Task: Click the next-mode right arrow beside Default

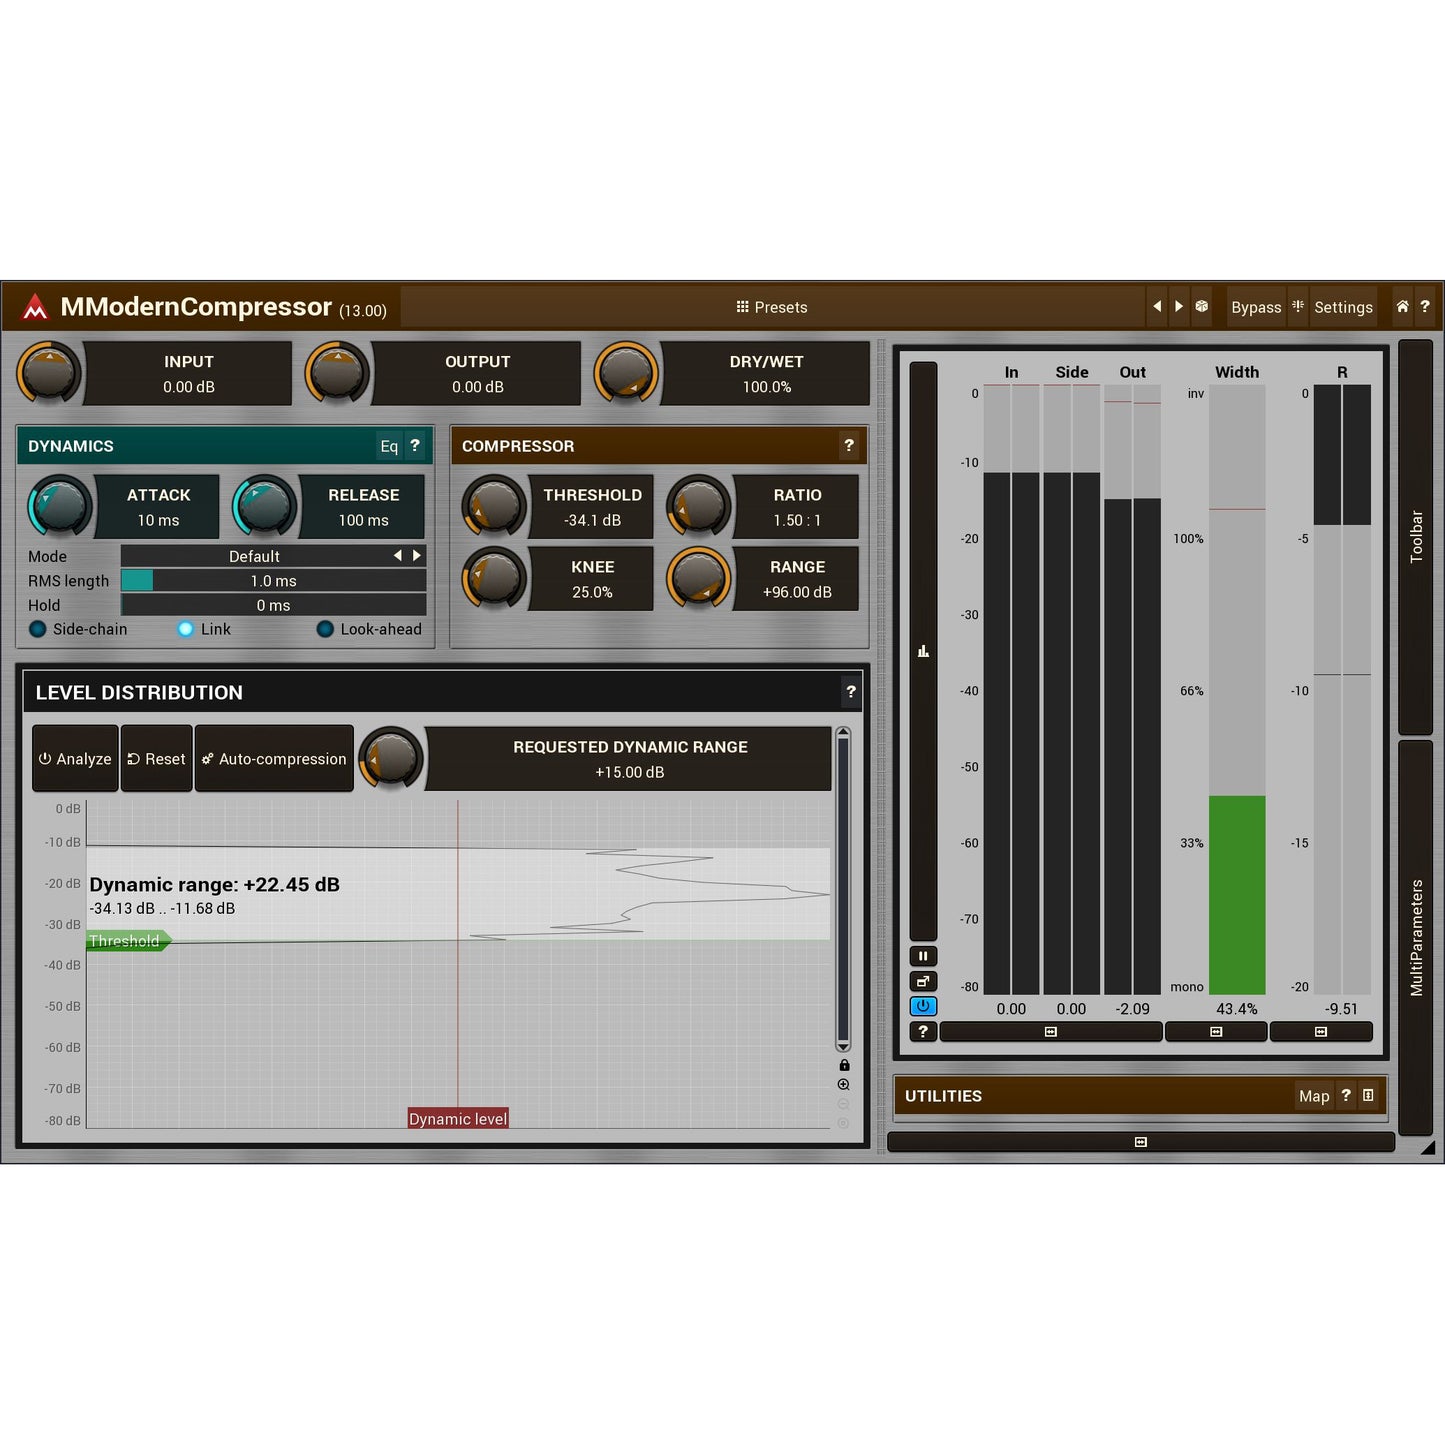Action: point(418,555)
